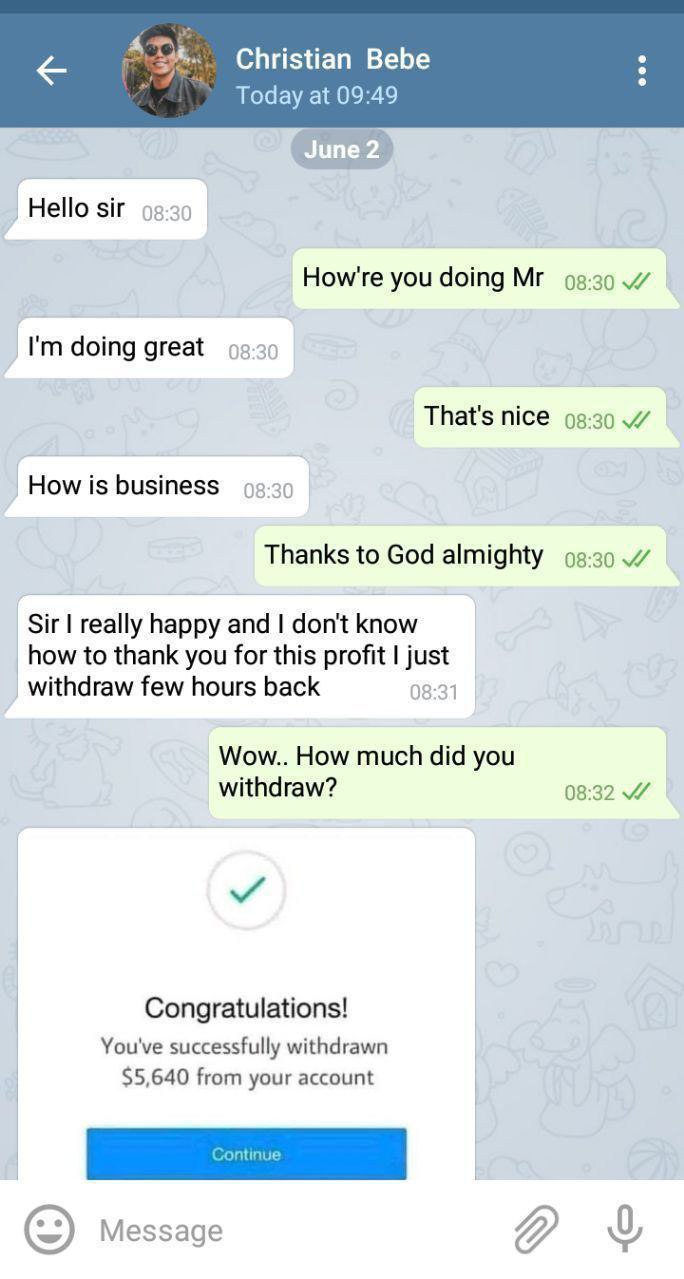Tap the back arrow icon
Viewport: 684px width, 1279px height.
(x=51, y=70)
